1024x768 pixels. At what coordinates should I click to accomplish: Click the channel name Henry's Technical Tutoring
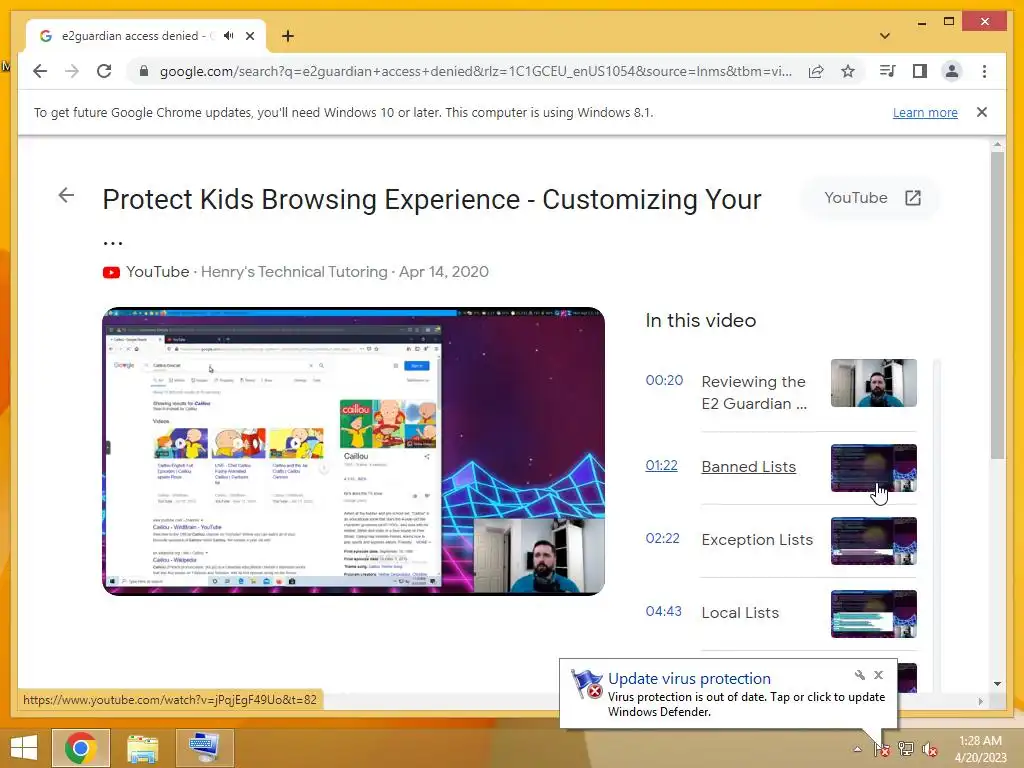294,272
